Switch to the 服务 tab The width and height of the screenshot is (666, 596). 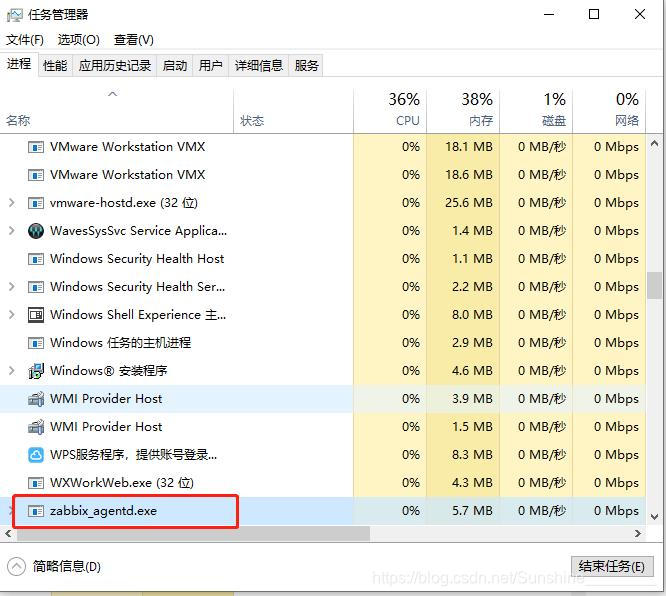point(306,66)
